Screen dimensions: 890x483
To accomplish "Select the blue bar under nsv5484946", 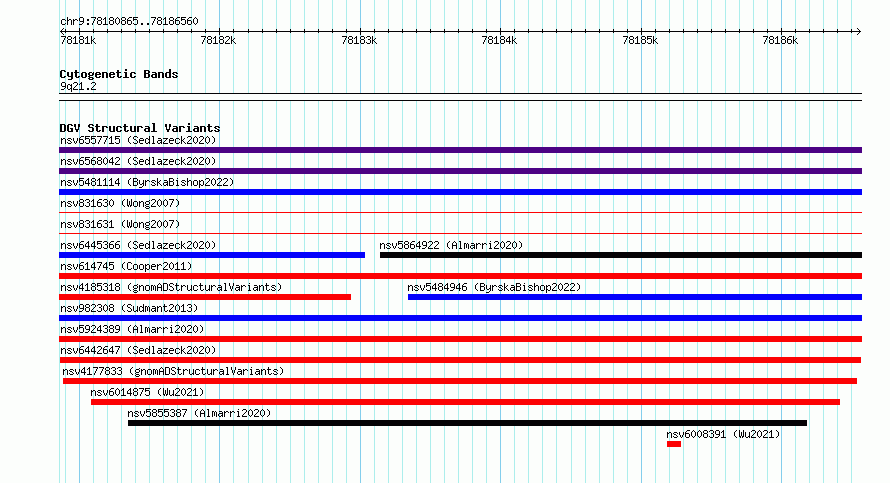I will (x=635, y=297).
